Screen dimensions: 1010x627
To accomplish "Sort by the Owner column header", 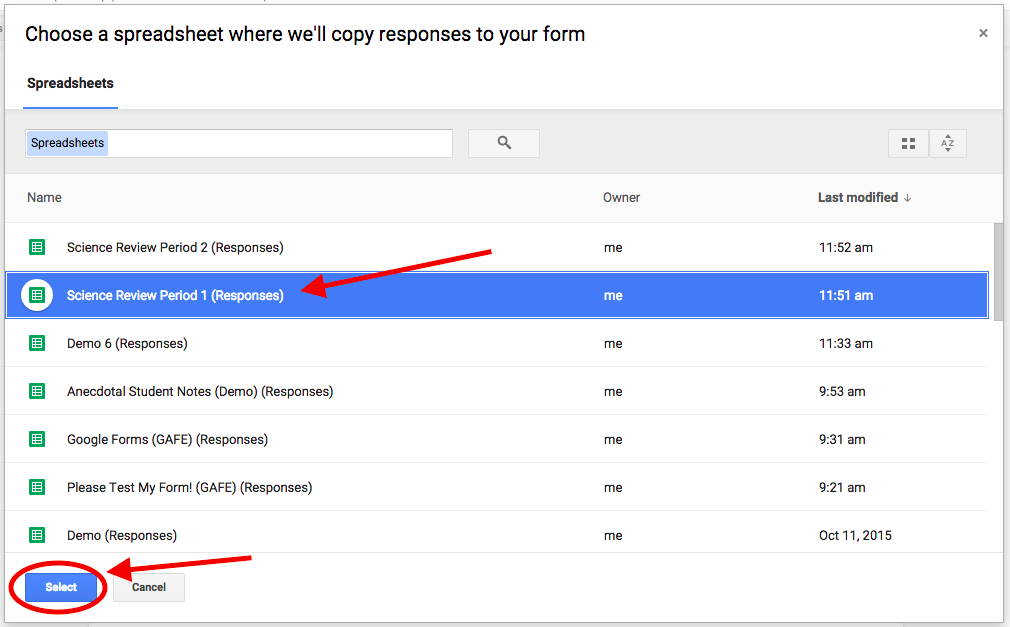I will 621,197.
